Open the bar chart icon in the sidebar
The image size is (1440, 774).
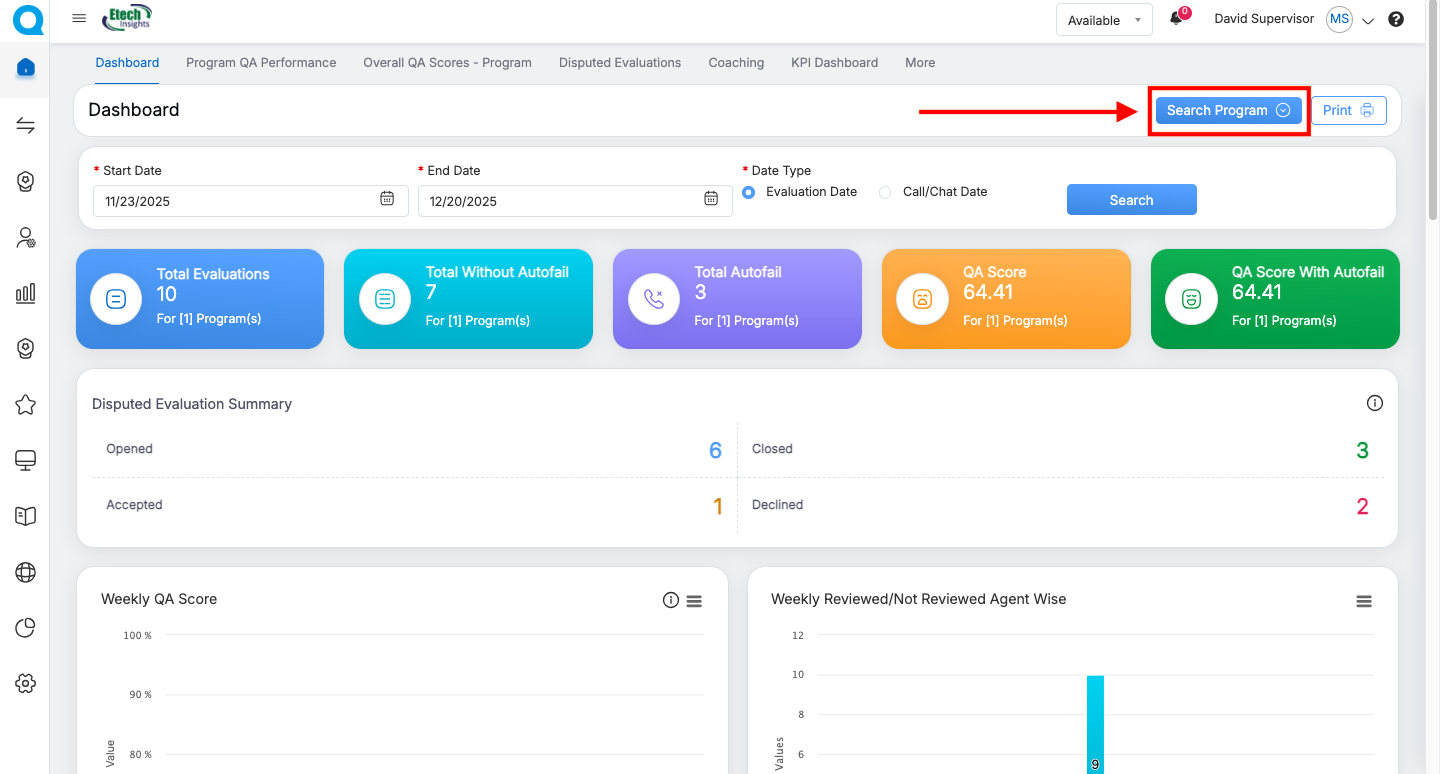pyautogui.click(x=26, y=293)
